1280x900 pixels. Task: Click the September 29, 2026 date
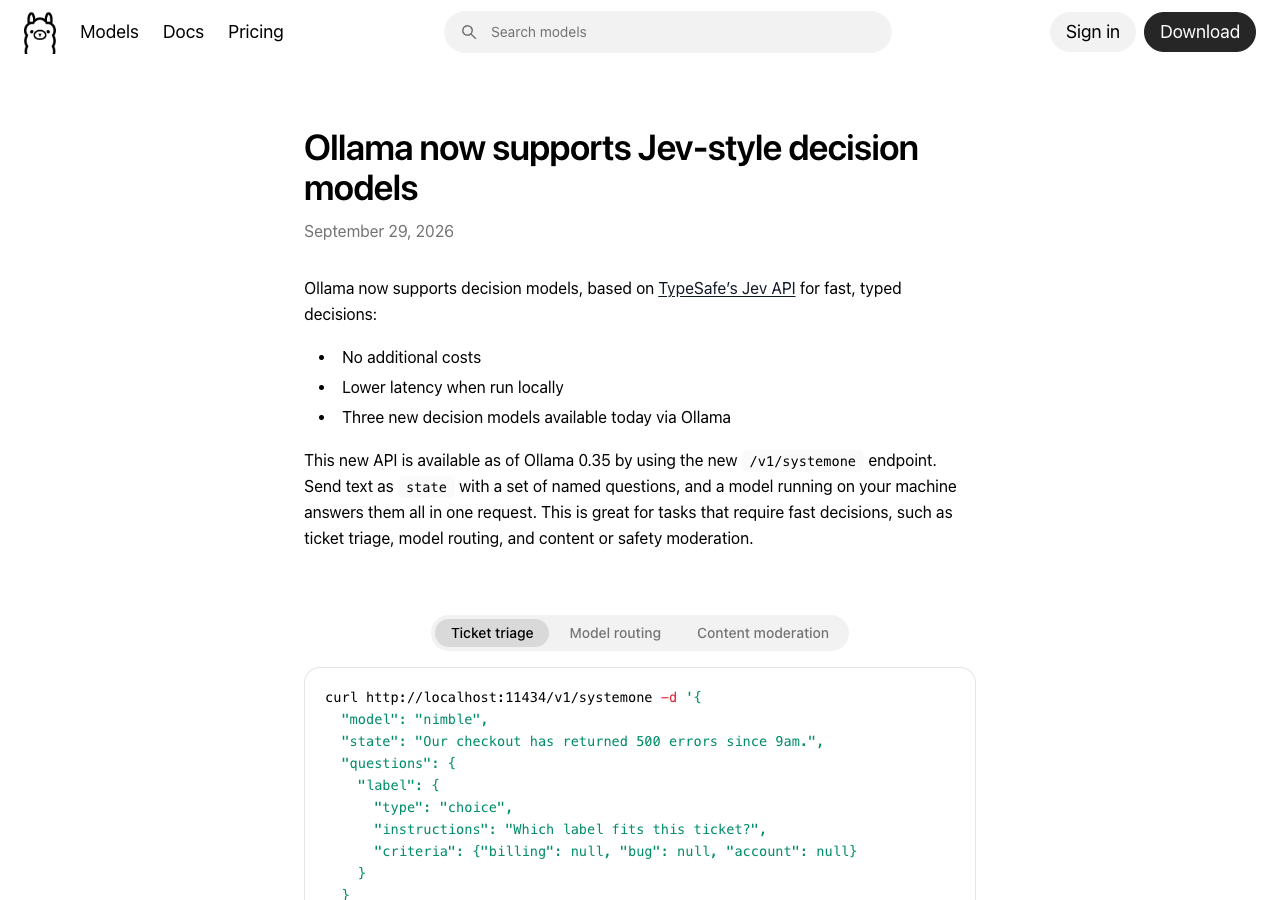click(x=379, y=231)
